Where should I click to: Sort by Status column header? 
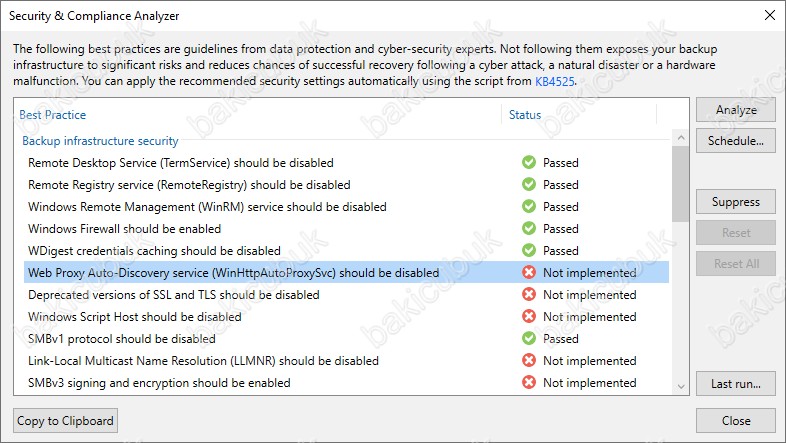coord(525,115)
